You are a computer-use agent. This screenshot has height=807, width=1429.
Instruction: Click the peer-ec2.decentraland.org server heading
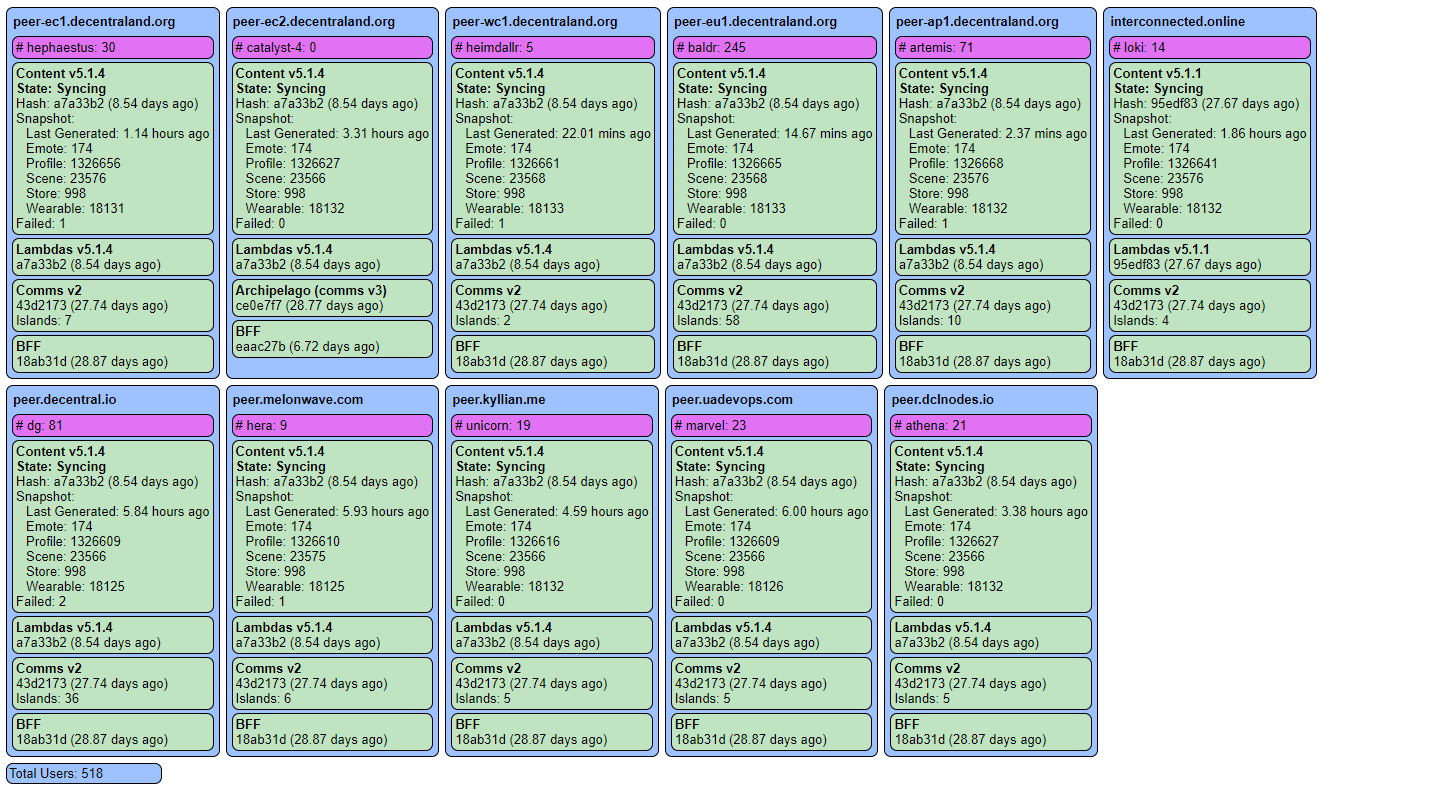(x=314, y=21)
